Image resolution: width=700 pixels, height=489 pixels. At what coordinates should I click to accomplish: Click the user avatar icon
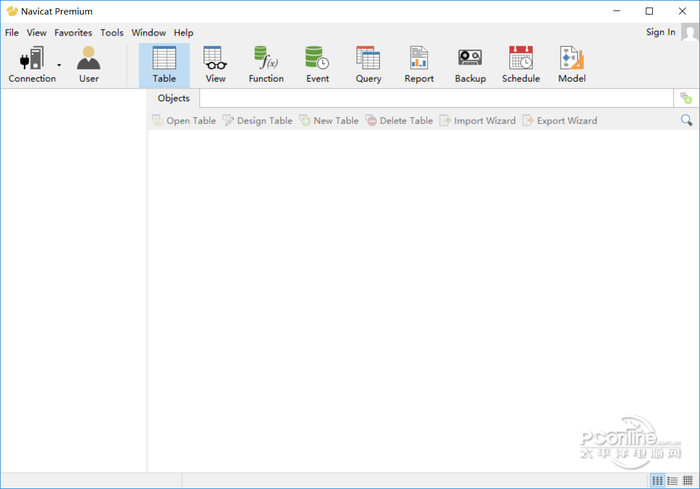(x=689, y=32)
